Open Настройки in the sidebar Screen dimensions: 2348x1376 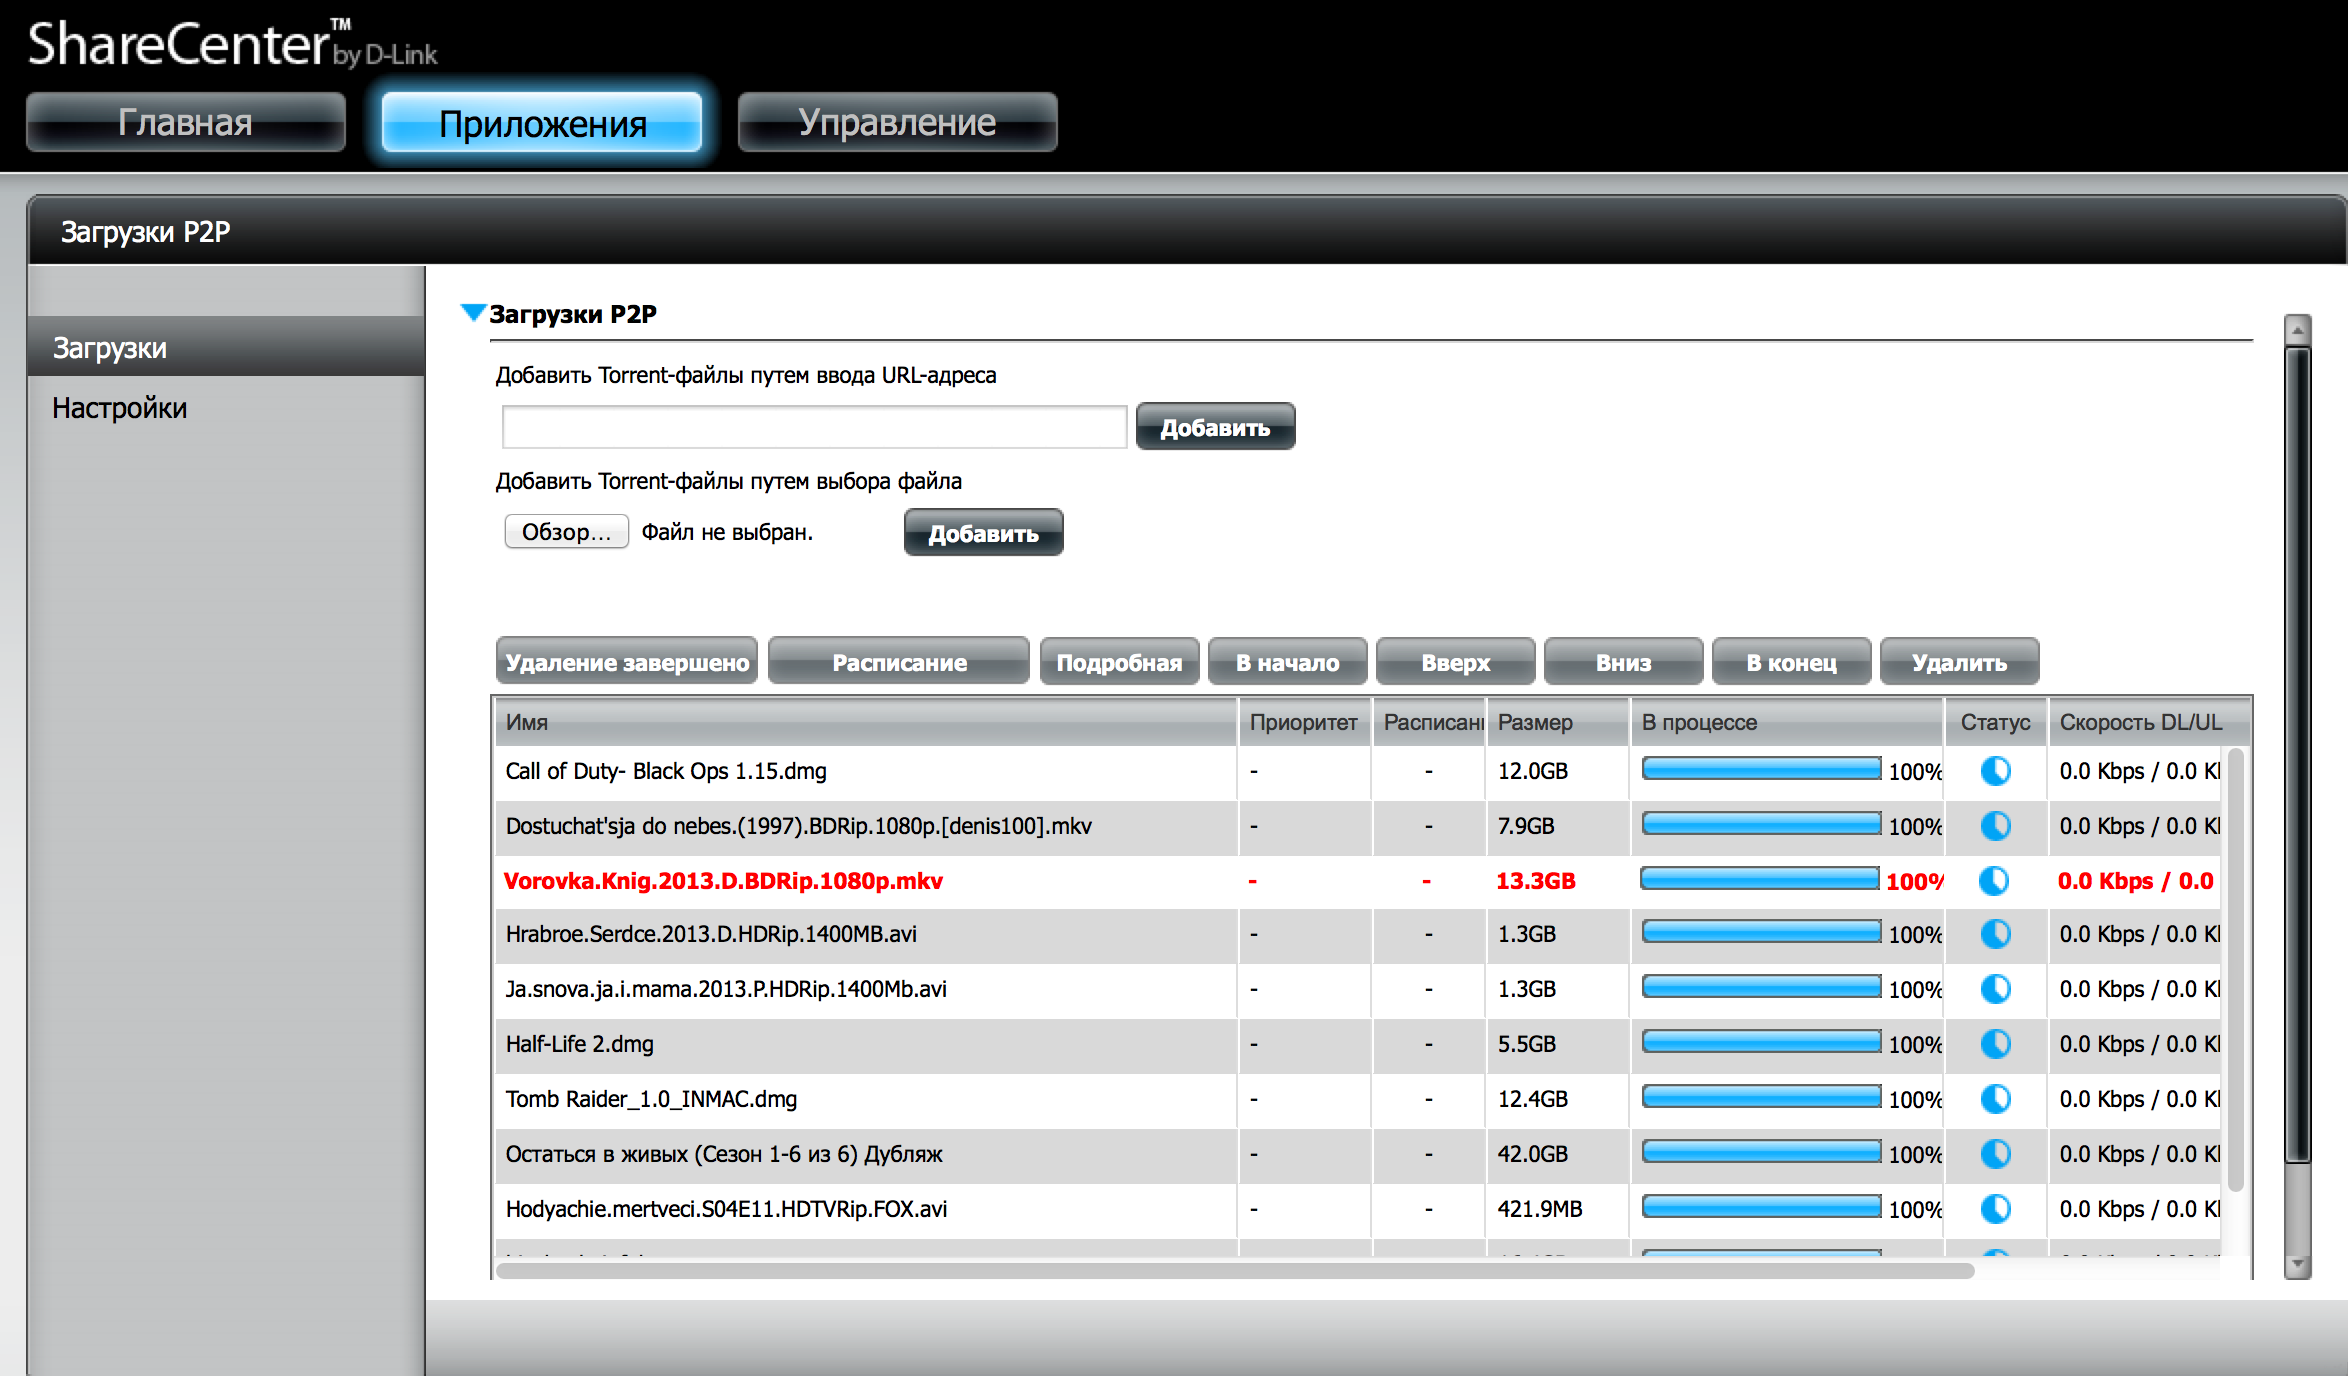pyautogui.click(x=120, y=408)
